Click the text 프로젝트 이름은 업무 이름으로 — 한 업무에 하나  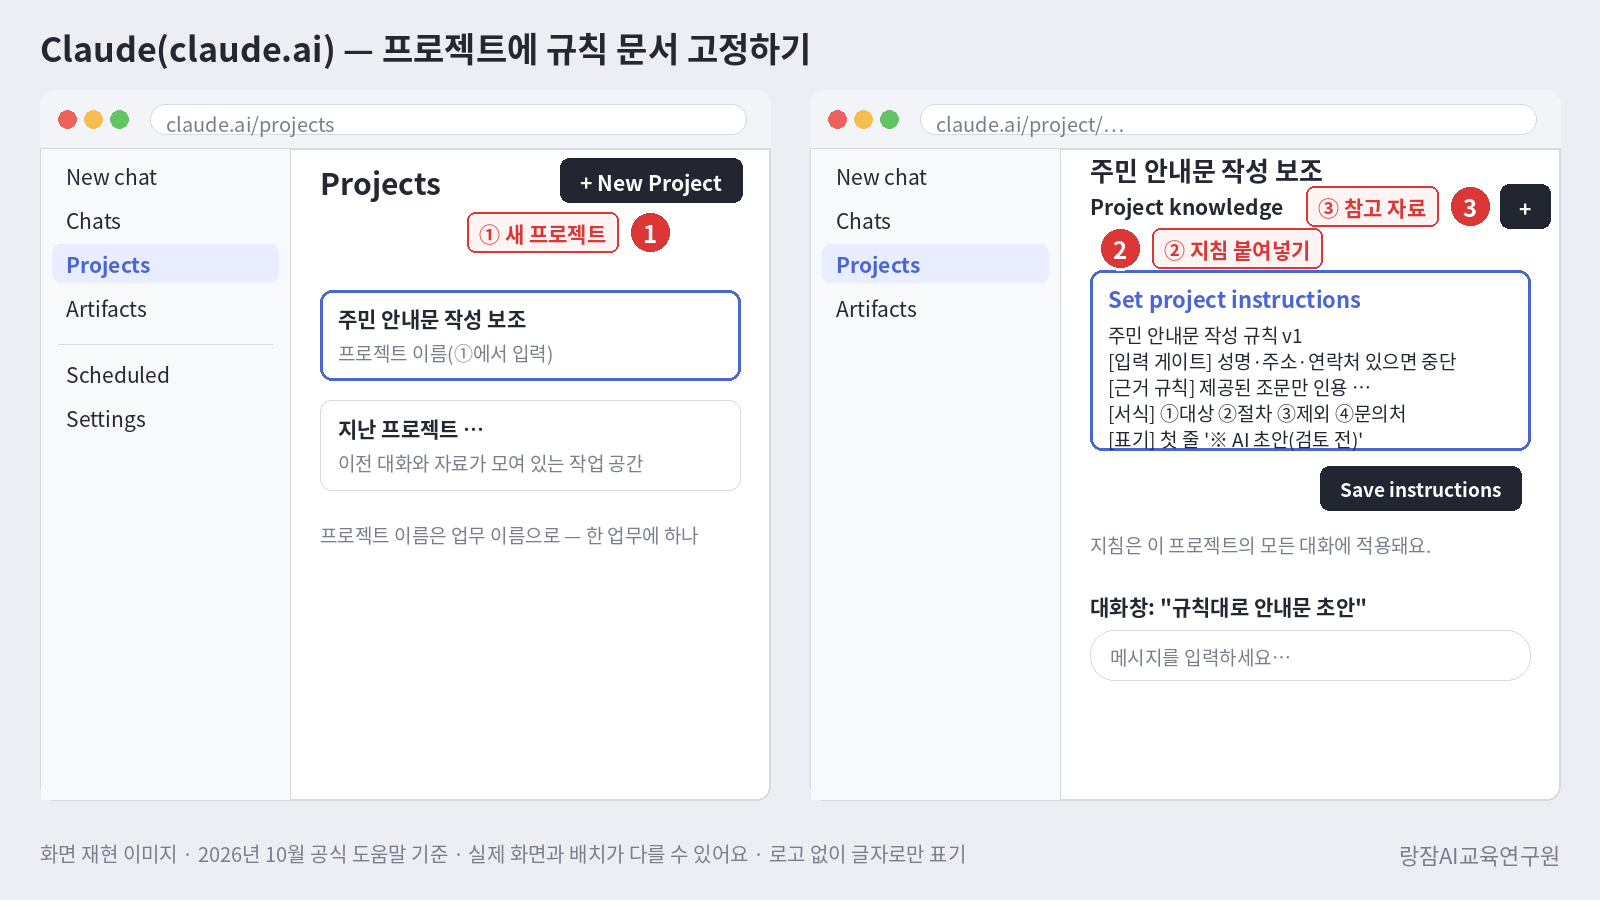[x=509, y=535]
